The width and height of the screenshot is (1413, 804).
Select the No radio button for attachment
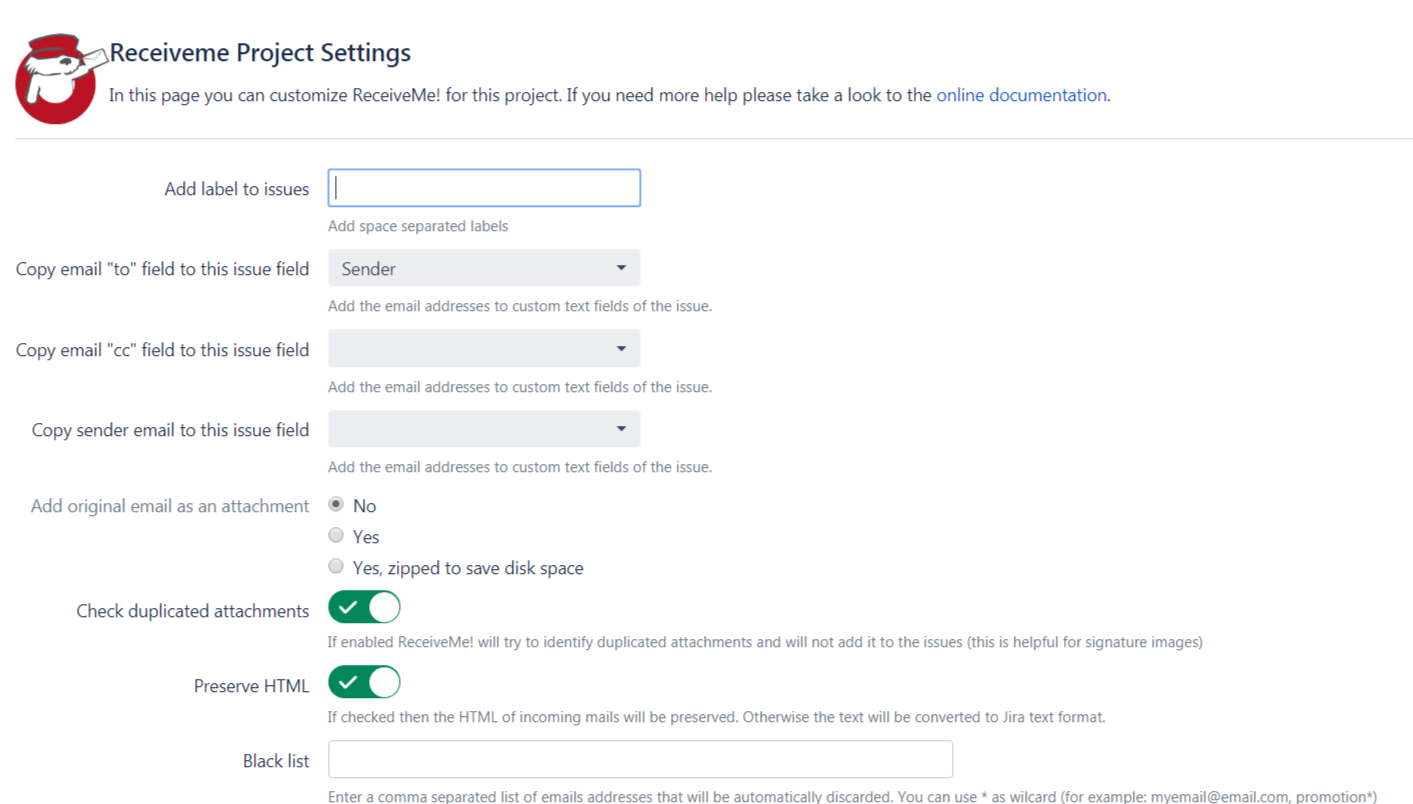(x=336, y=505)
